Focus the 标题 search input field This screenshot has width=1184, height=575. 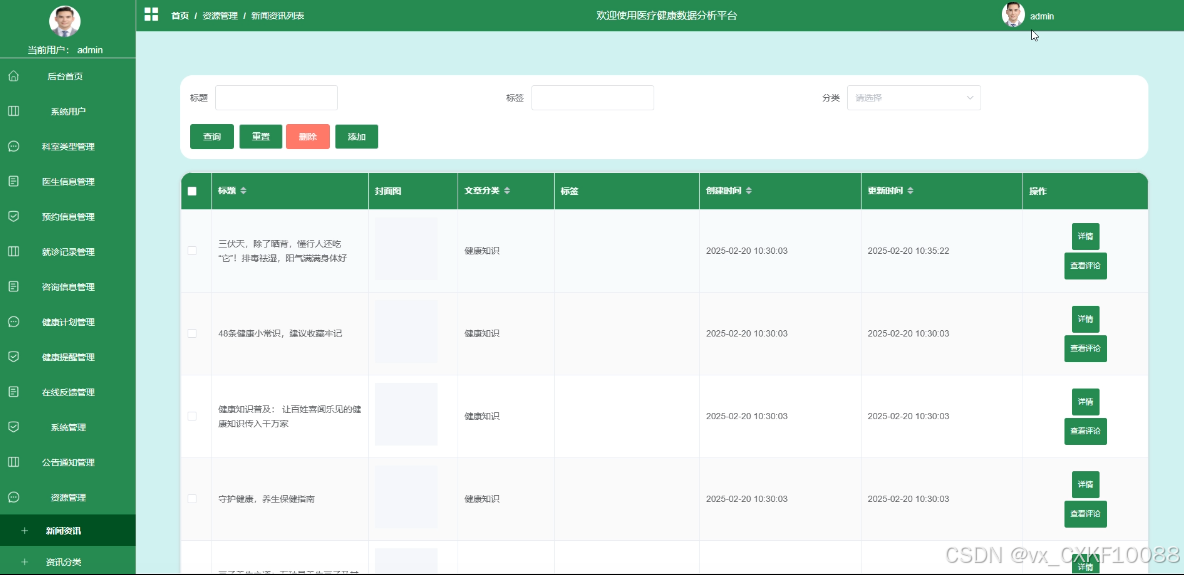tap(276, 97)
